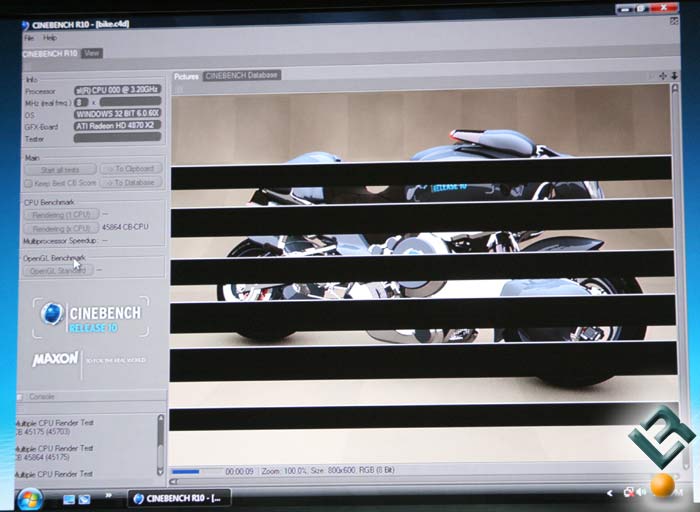The height and width of the screenshot is (512, 700).
Task: Click the Windows Start orb
Action: click(x=29, y=497)
